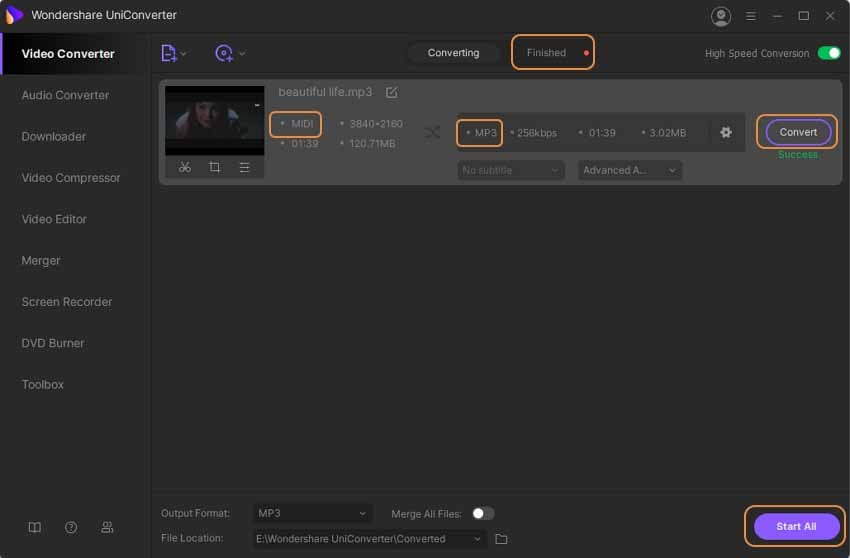Open Screen Recorder section
The height and width of the screenshot is (558, 850).
pyautogui.click(x=67, y=302)
